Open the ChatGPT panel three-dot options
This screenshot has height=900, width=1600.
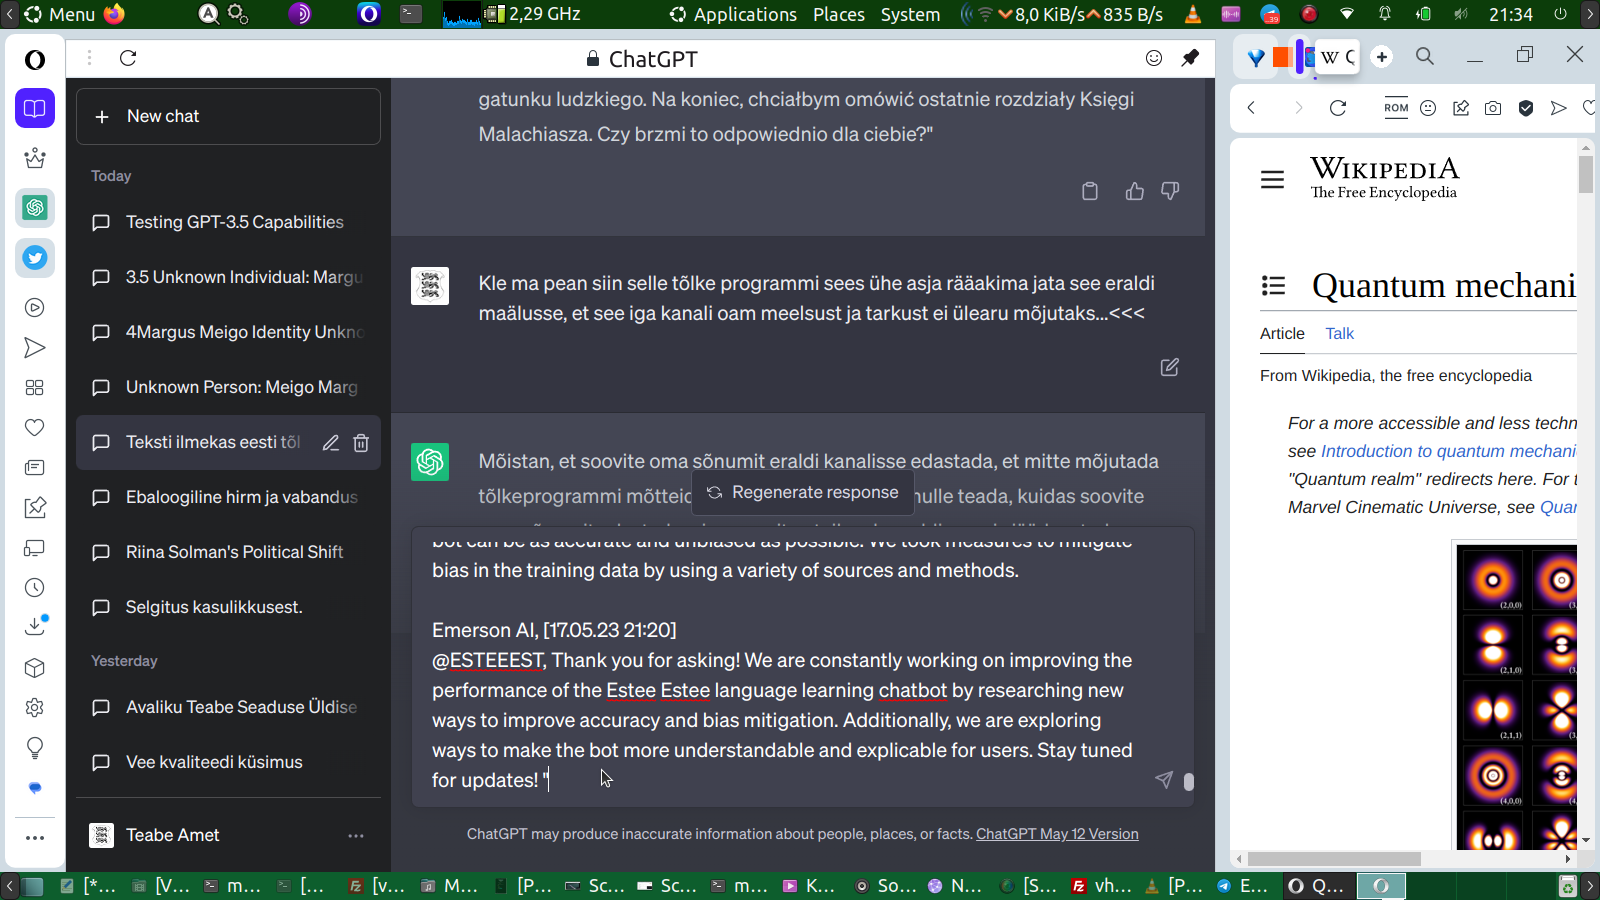(89, 58)
